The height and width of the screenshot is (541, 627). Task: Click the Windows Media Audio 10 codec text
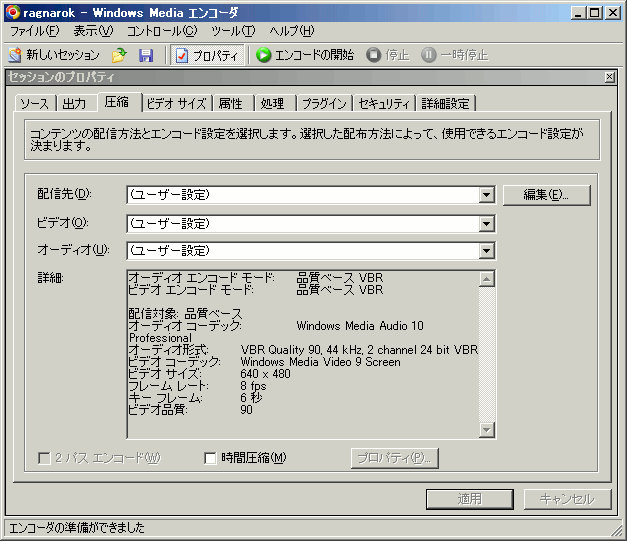tap(360, 326)
